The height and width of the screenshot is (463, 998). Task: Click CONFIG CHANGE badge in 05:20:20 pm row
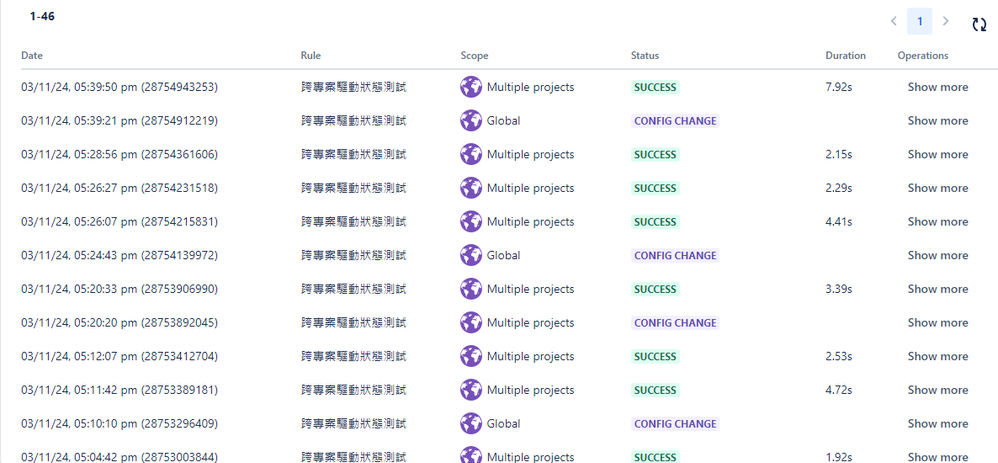pos(675,324)
